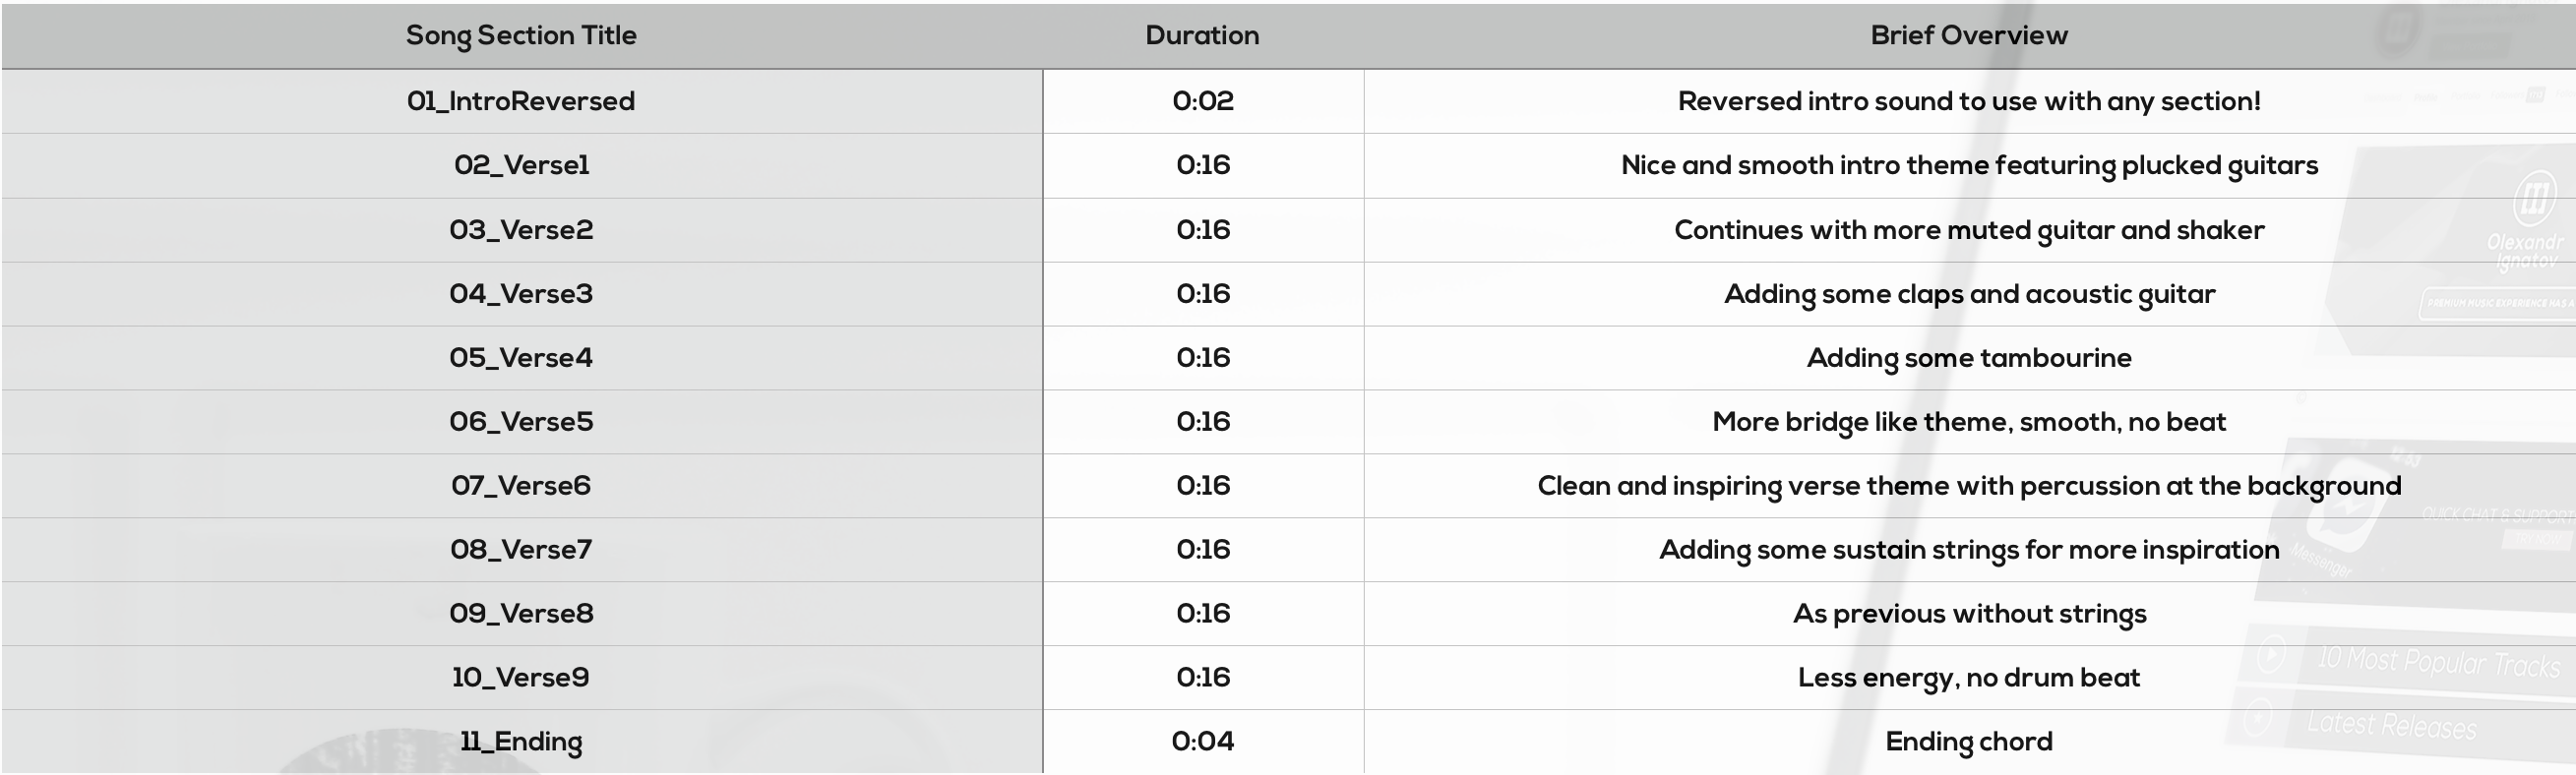The height and width of the screenshot is (775, 2576).
Task: Click the 07_Verse6 section title
Action: [521, 485]
